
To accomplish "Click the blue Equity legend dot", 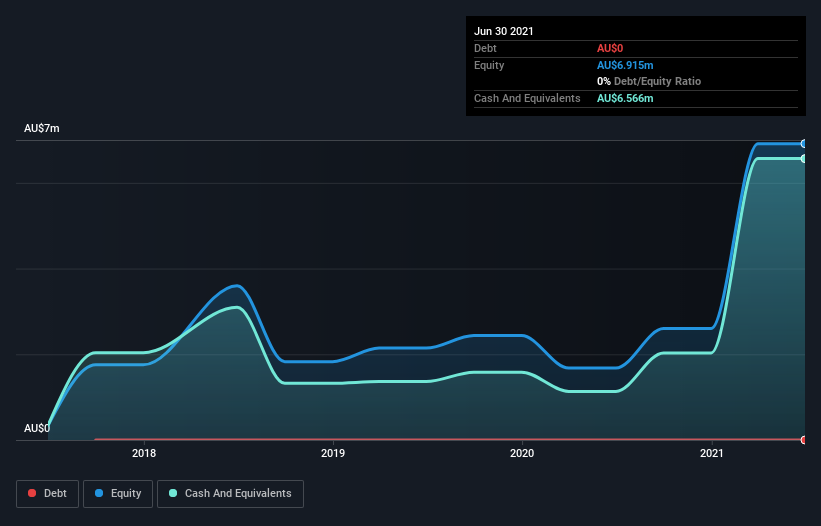I will click(x=99, y=493).
